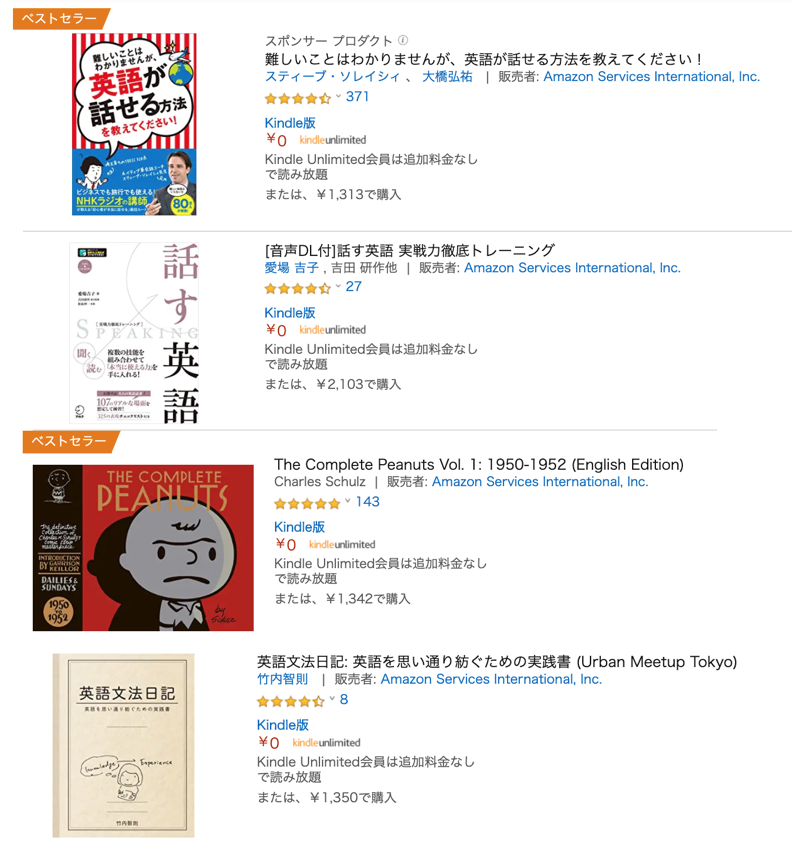
Task: Click star rating of 英語文法日記
Action: click(x=290, y=701)
